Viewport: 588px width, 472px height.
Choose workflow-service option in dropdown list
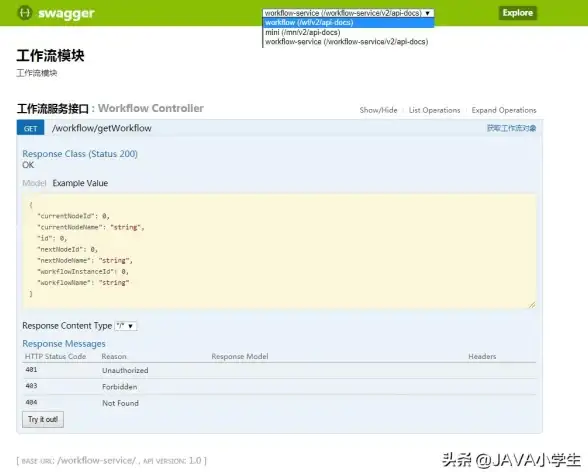pos(348,42)
